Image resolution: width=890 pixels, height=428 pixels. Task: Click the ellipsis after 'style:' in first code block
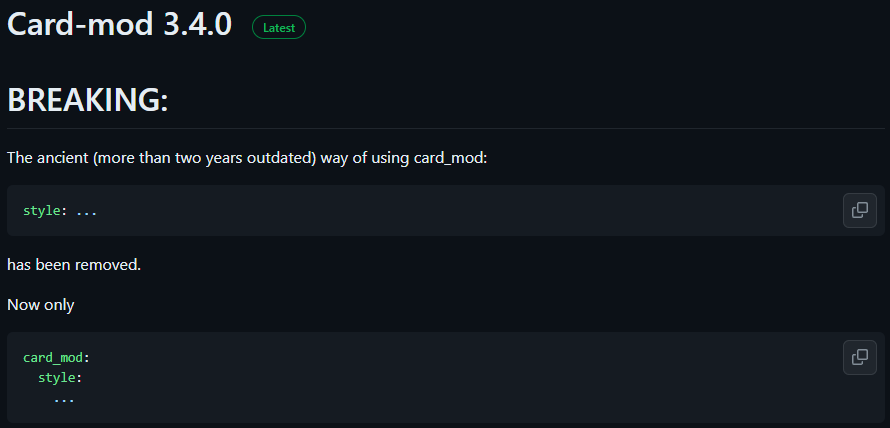tap(86, 212)
